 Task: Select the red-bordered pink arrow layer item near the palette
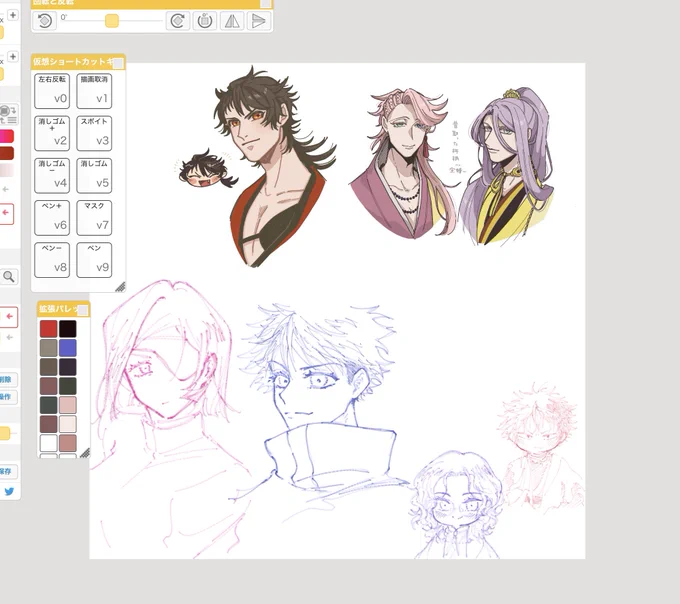click(8, 317)
